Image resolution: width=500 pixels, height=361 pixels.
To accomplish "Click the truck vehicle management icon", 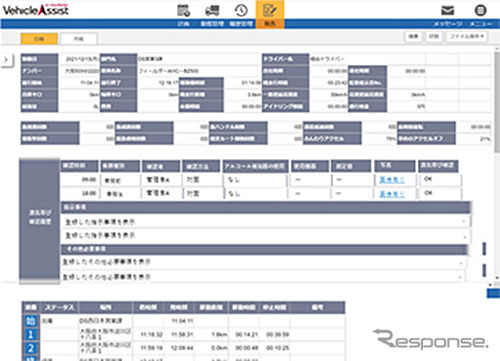I will click(212, 11).
